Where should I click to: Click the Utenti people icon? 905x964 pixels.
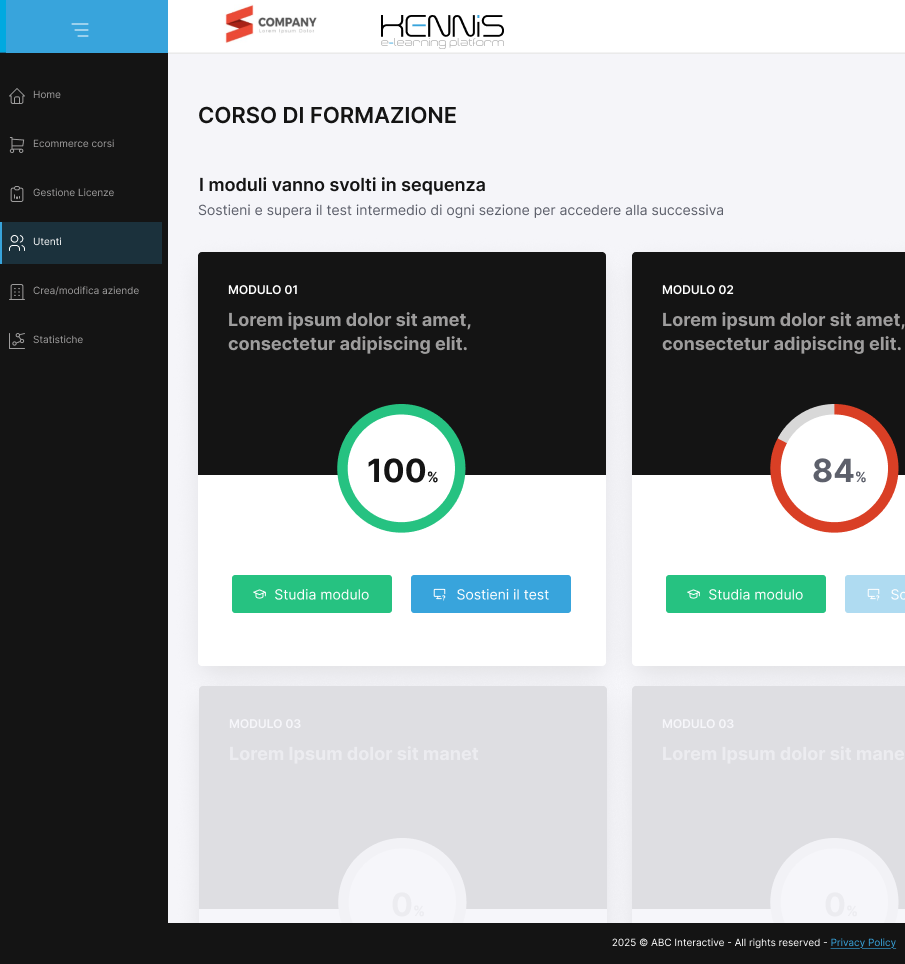click(x=17, y=243)
